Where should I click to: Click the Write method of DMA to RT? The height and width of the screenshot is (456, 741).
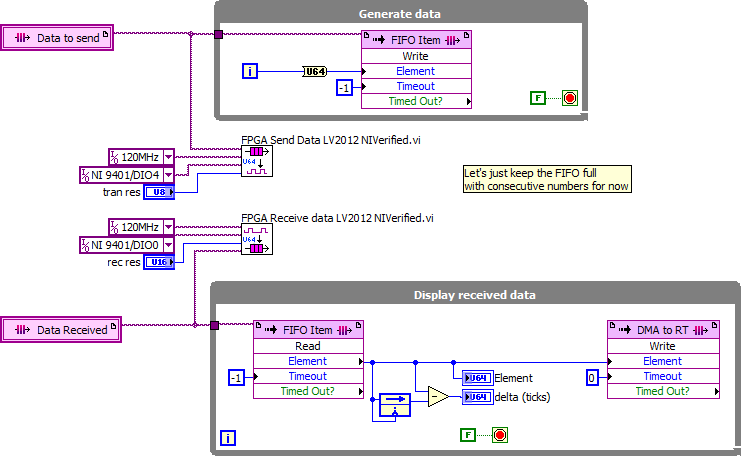[x=662, y=346]
